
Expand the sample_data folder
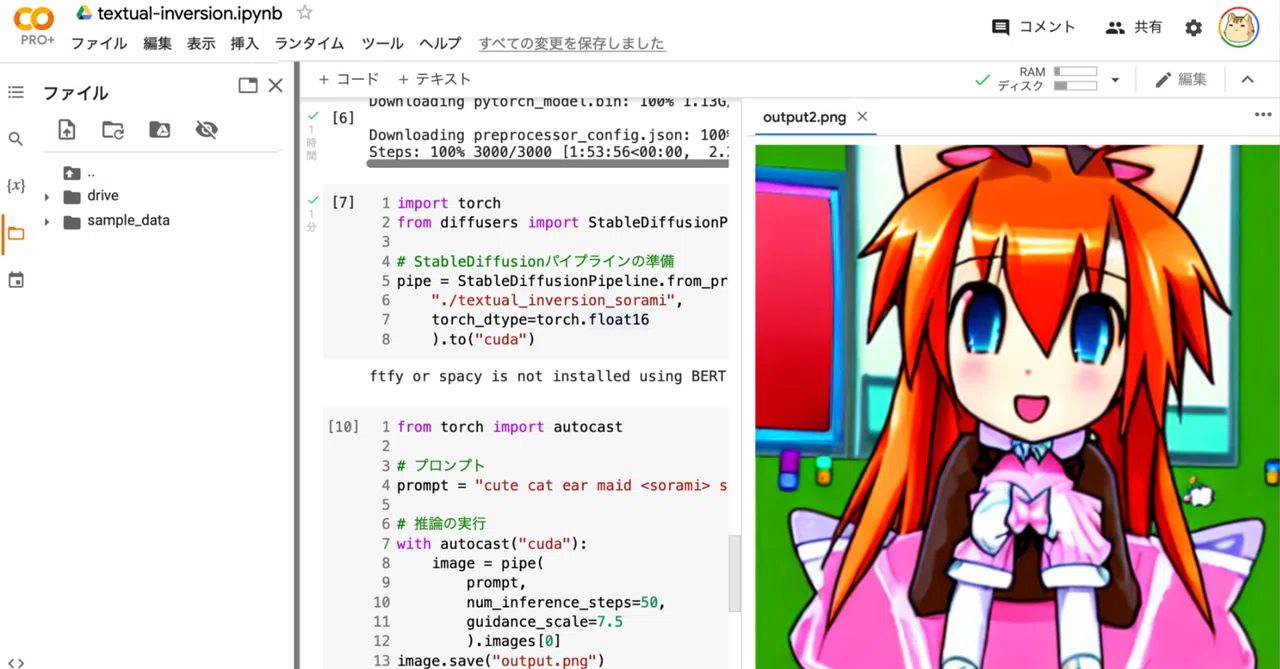point(46,221)
